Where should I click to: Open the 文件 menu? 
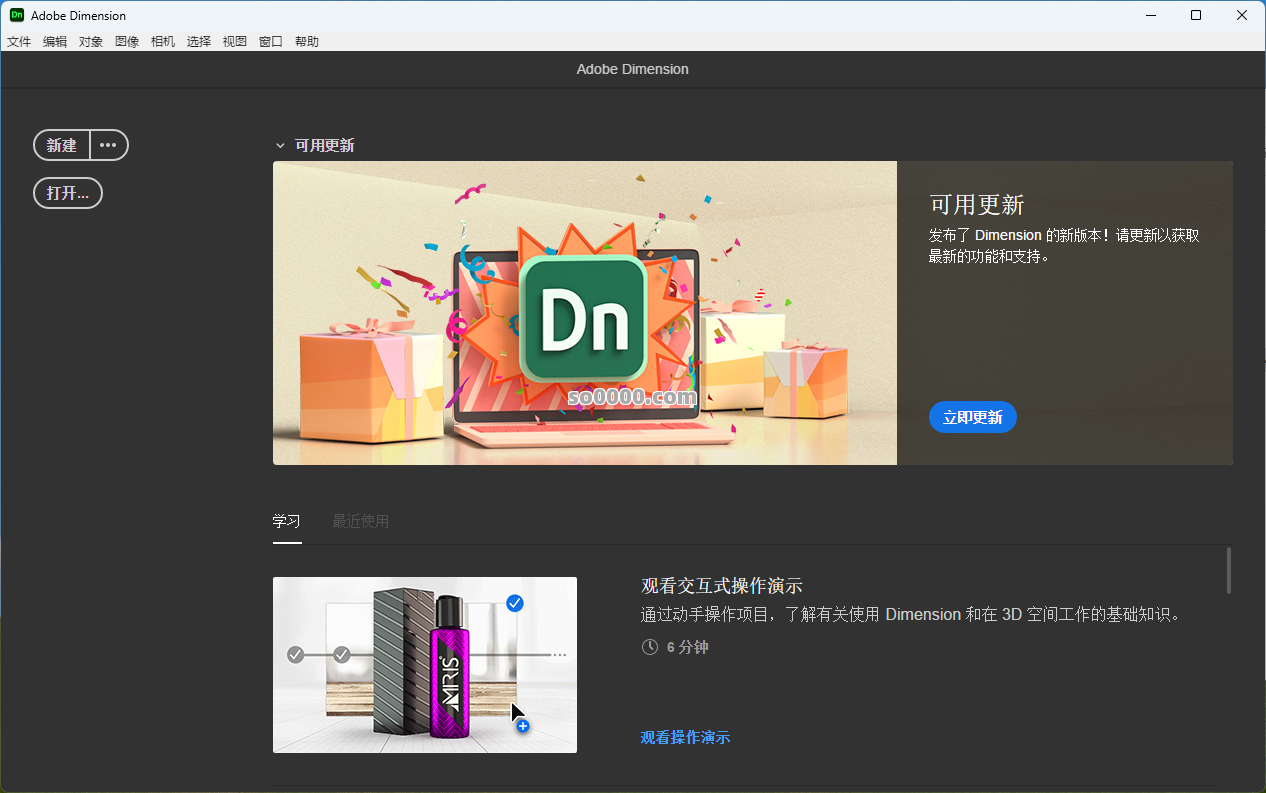click(x=18, y=41)
